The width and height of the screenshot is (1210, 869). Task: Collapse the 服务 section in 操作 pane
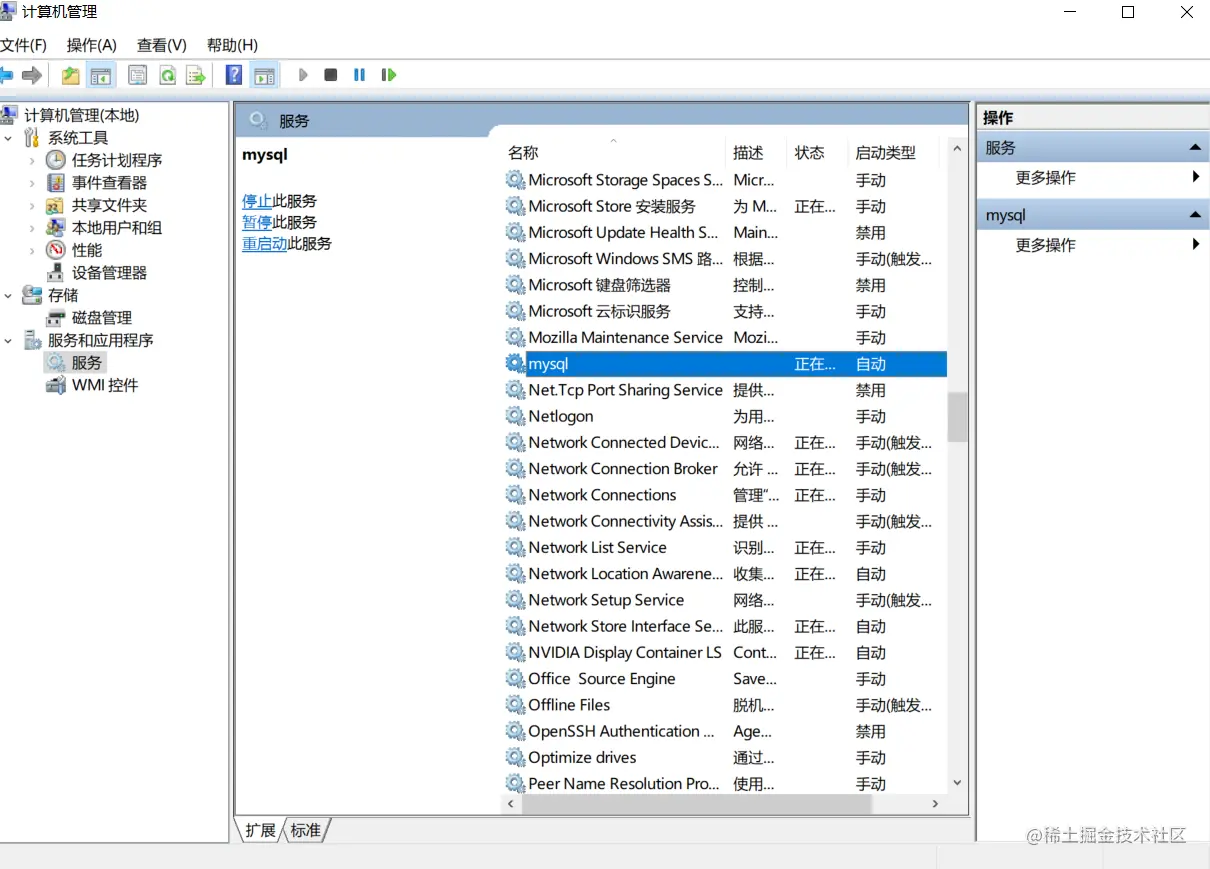coord(1195,148)
